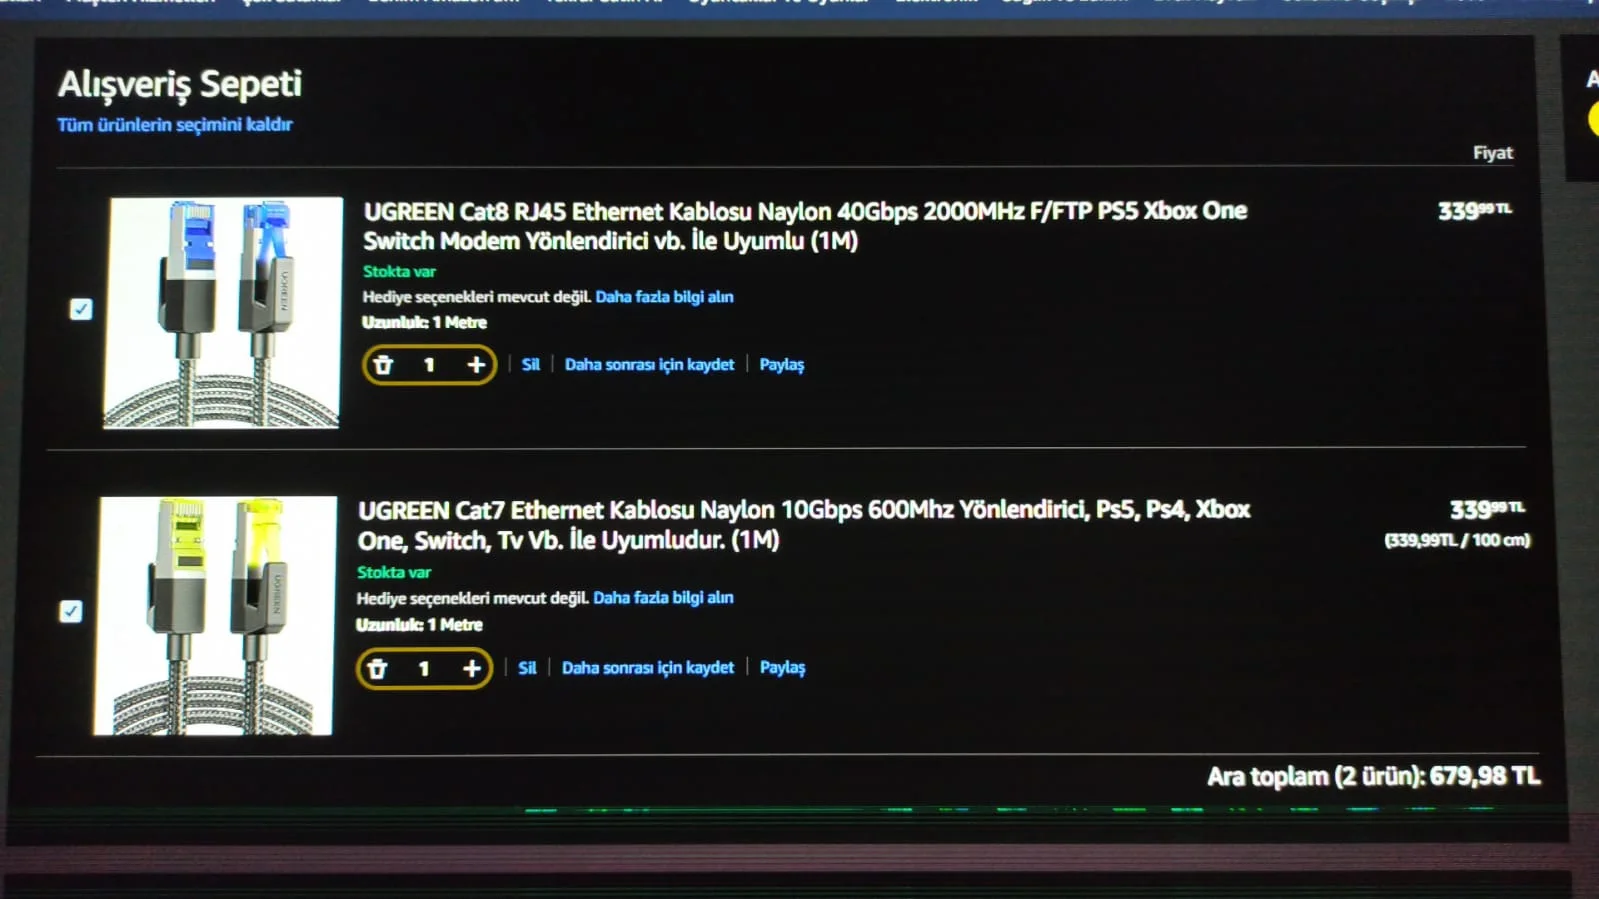Click 'Tüm ürünlerin seçimini kaldır' link
The width and height of the screenshot is (1599, 899).
coord(175,125)
